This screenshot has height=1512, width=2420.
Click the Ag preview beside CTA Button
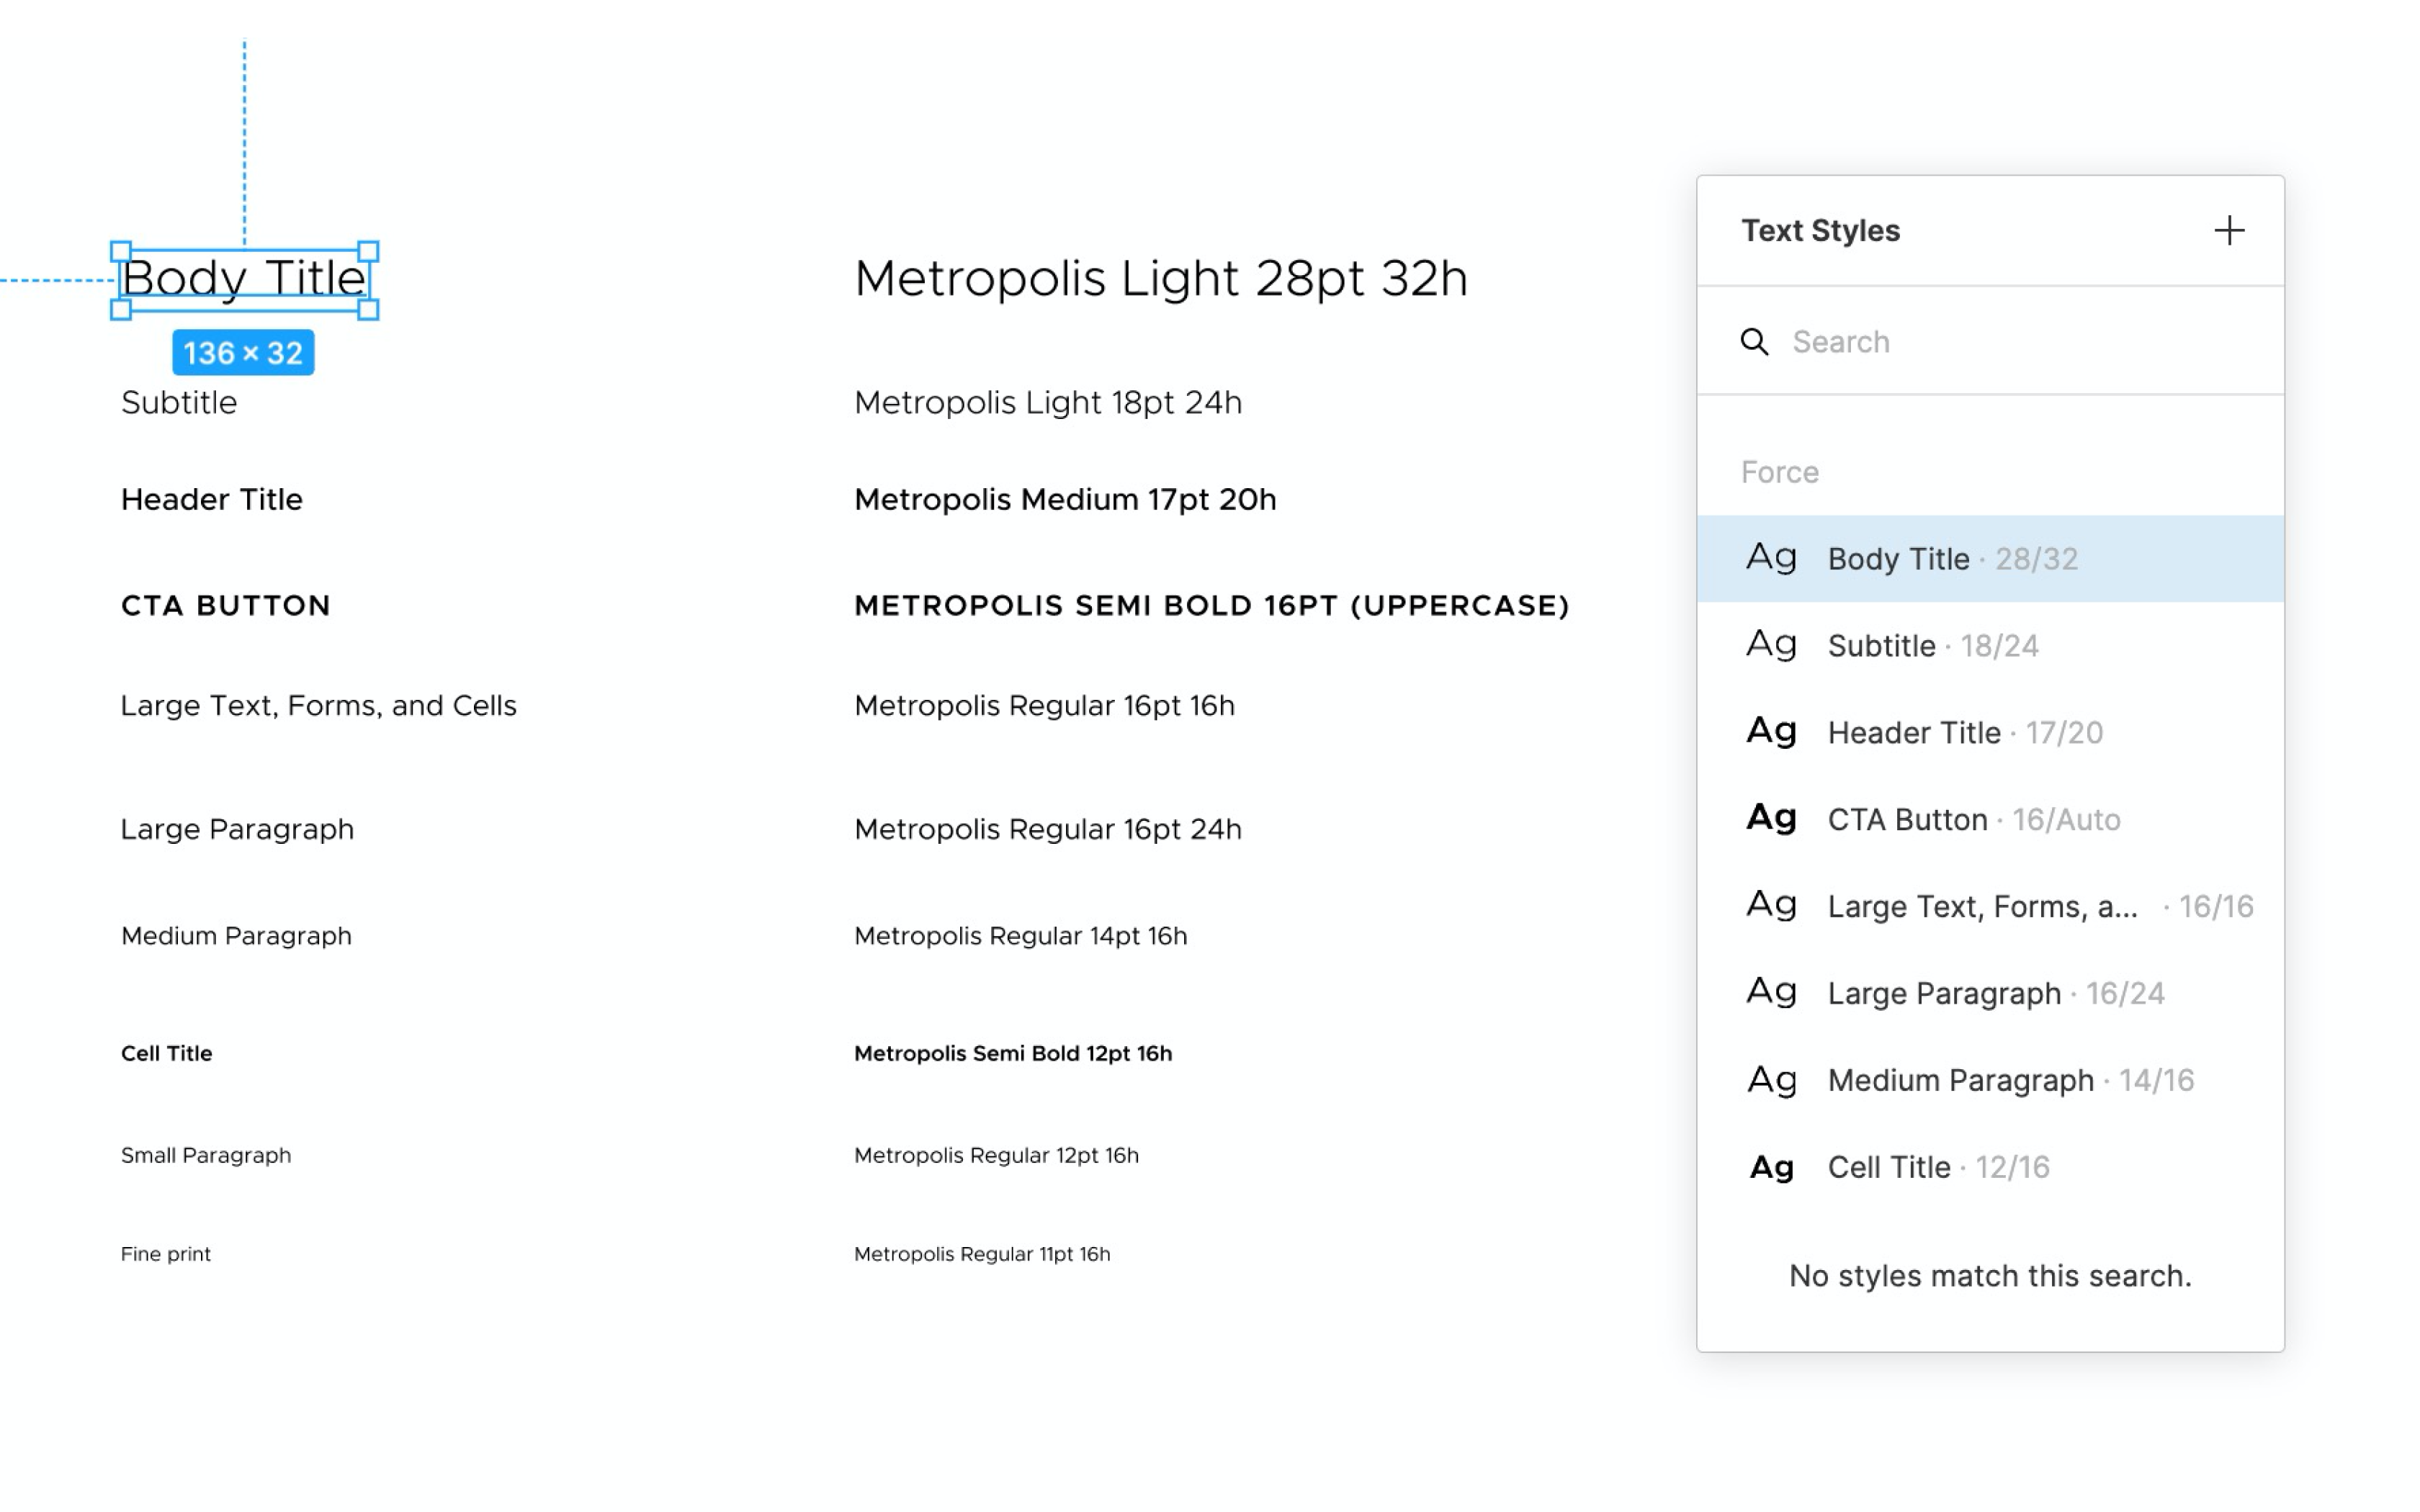click(1771, 819)
